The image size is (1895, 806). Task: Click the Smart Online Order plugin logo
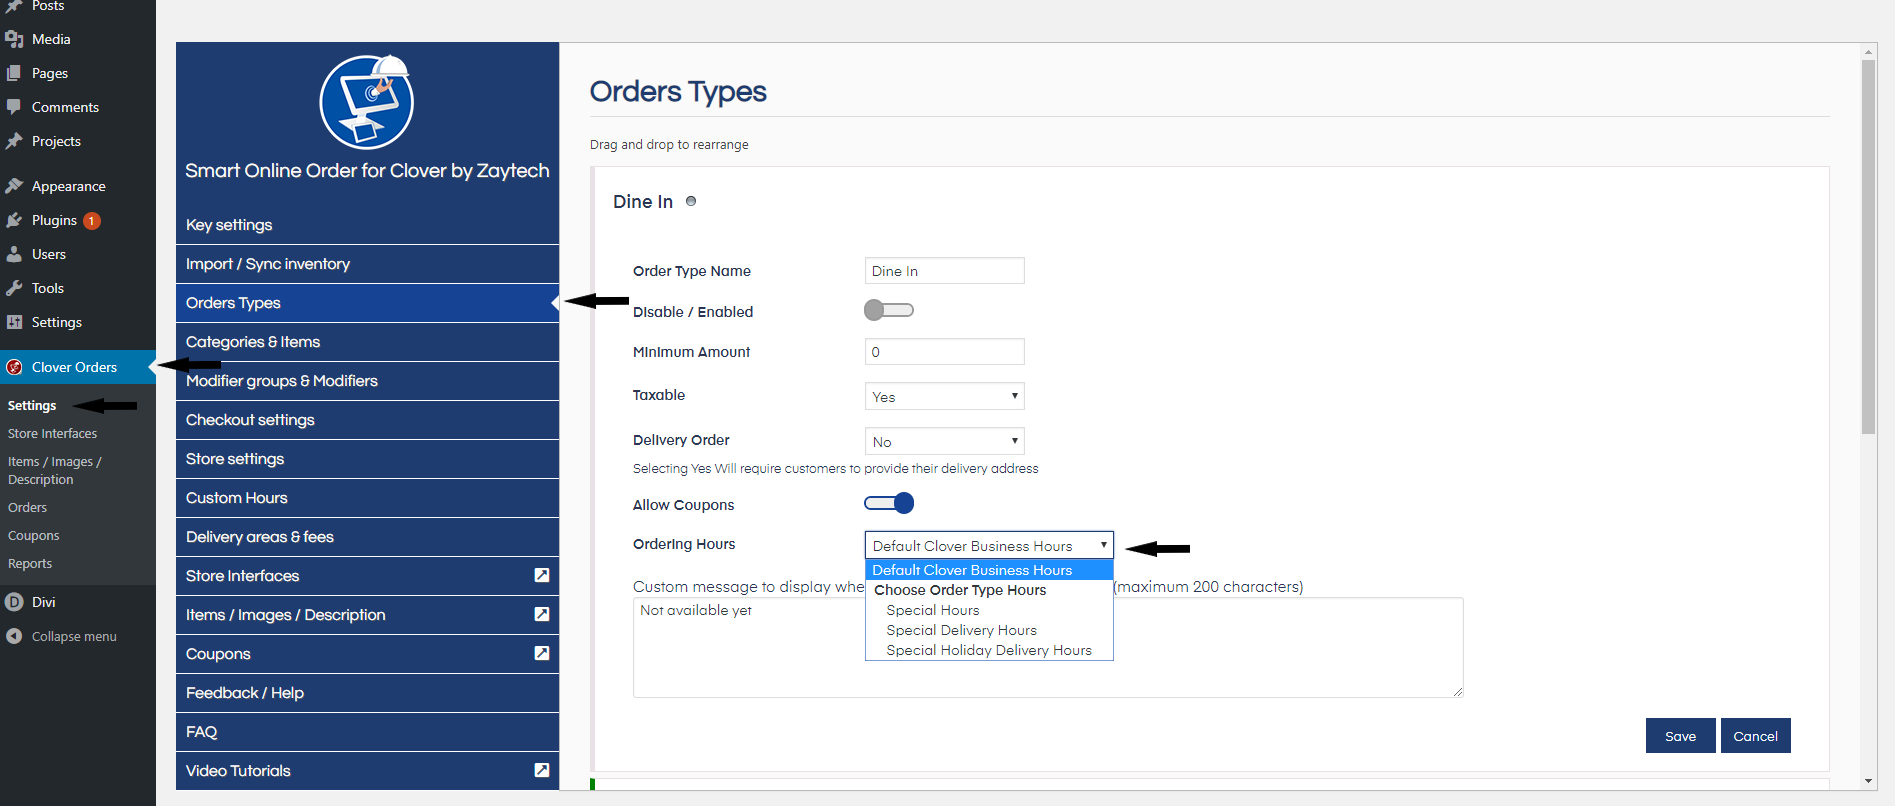[367, 101]
